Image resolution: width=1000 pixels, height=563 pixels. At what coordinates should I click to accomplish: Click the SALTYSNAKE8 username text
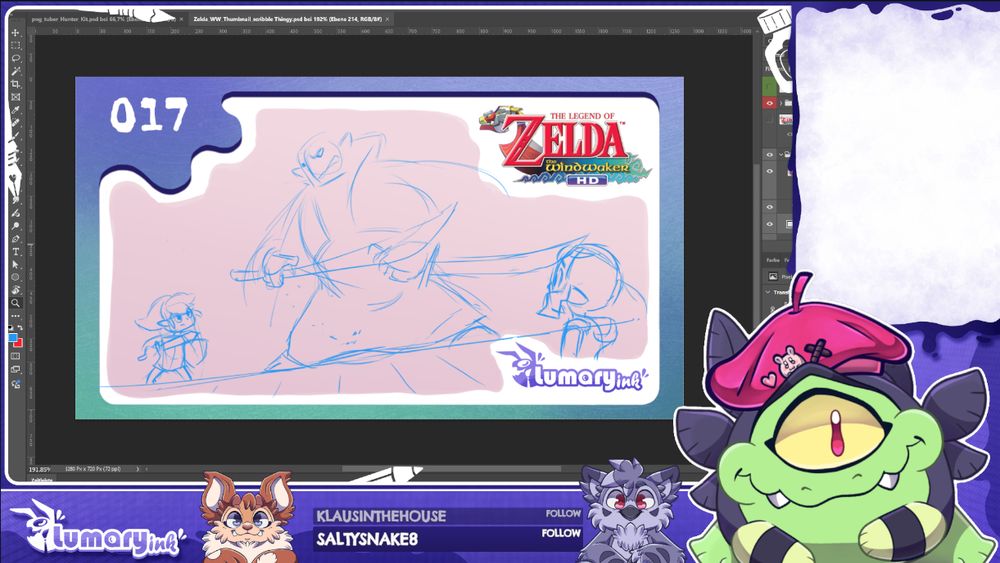coord(367,539)
